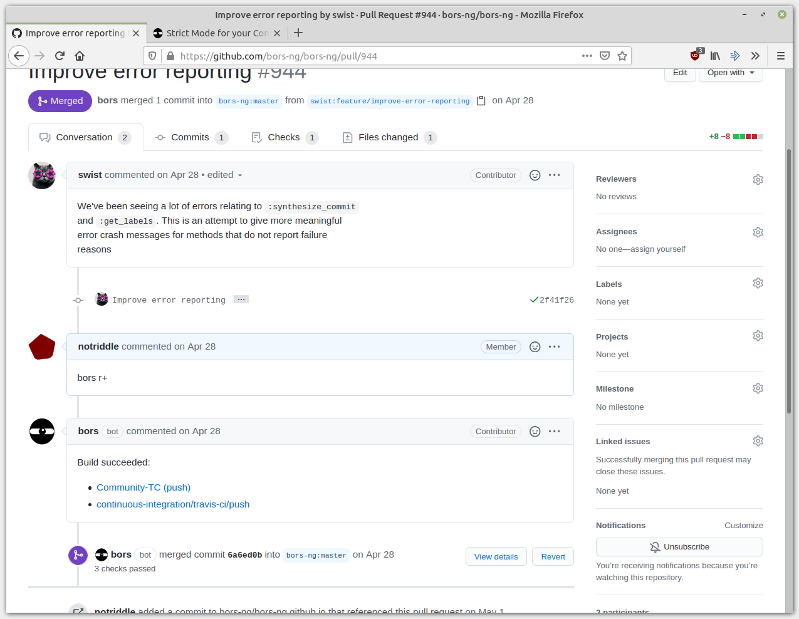Open bors-ng:master base branch link
Viewport: 799px width, 619px height.
click(248, 101)
